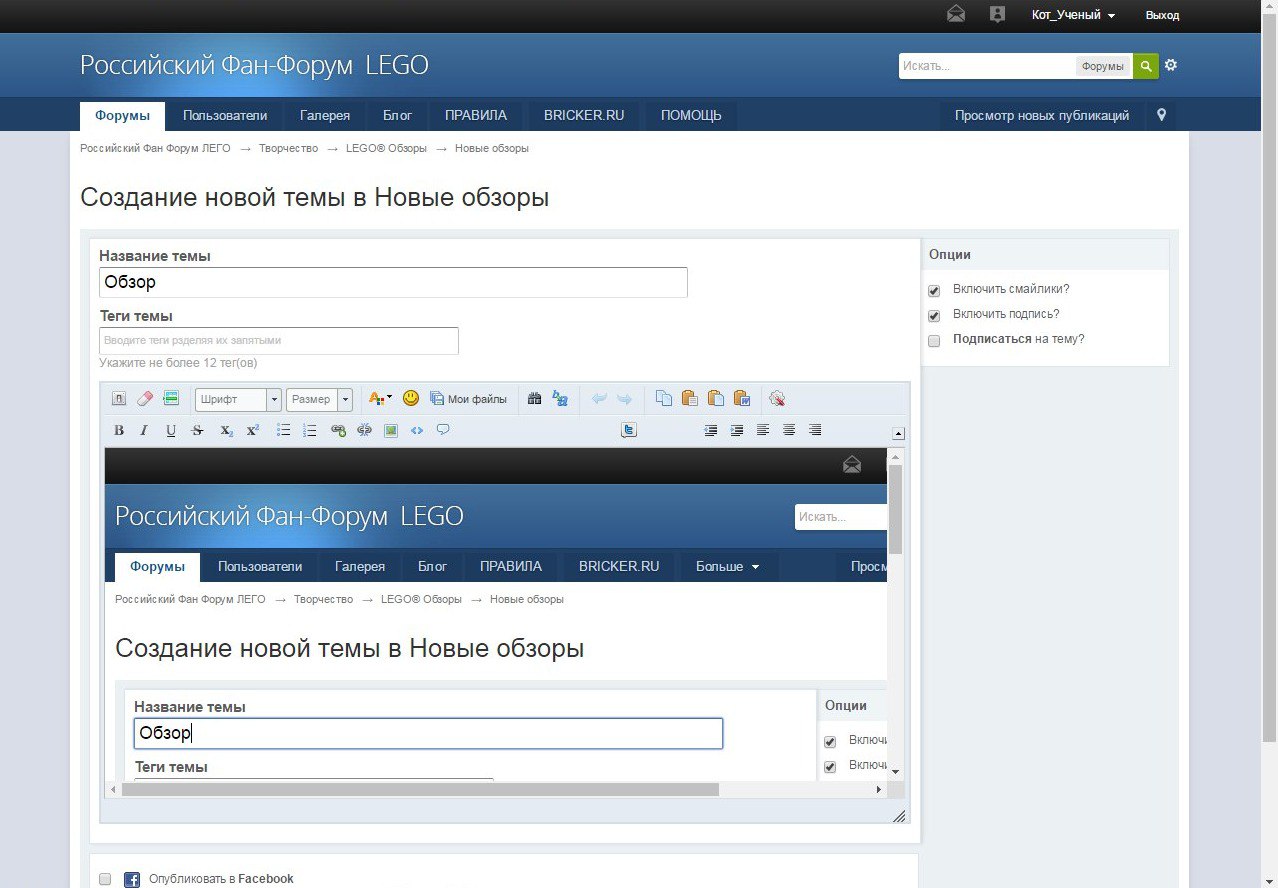Apply Subscript formatting
Viewport: 1278px width, 888px height.
227,430
